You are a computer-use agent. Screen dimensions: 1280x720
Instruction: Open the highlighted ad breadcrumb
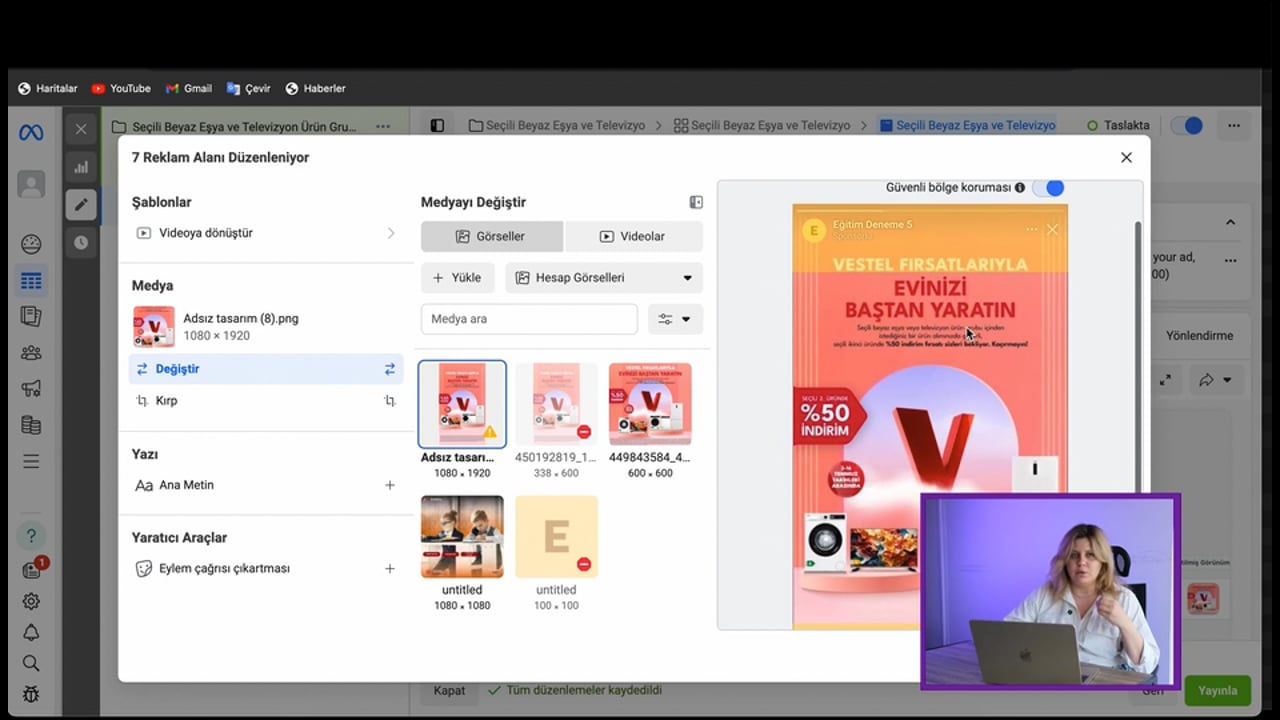pyautogui.click(x=967, y=125)
